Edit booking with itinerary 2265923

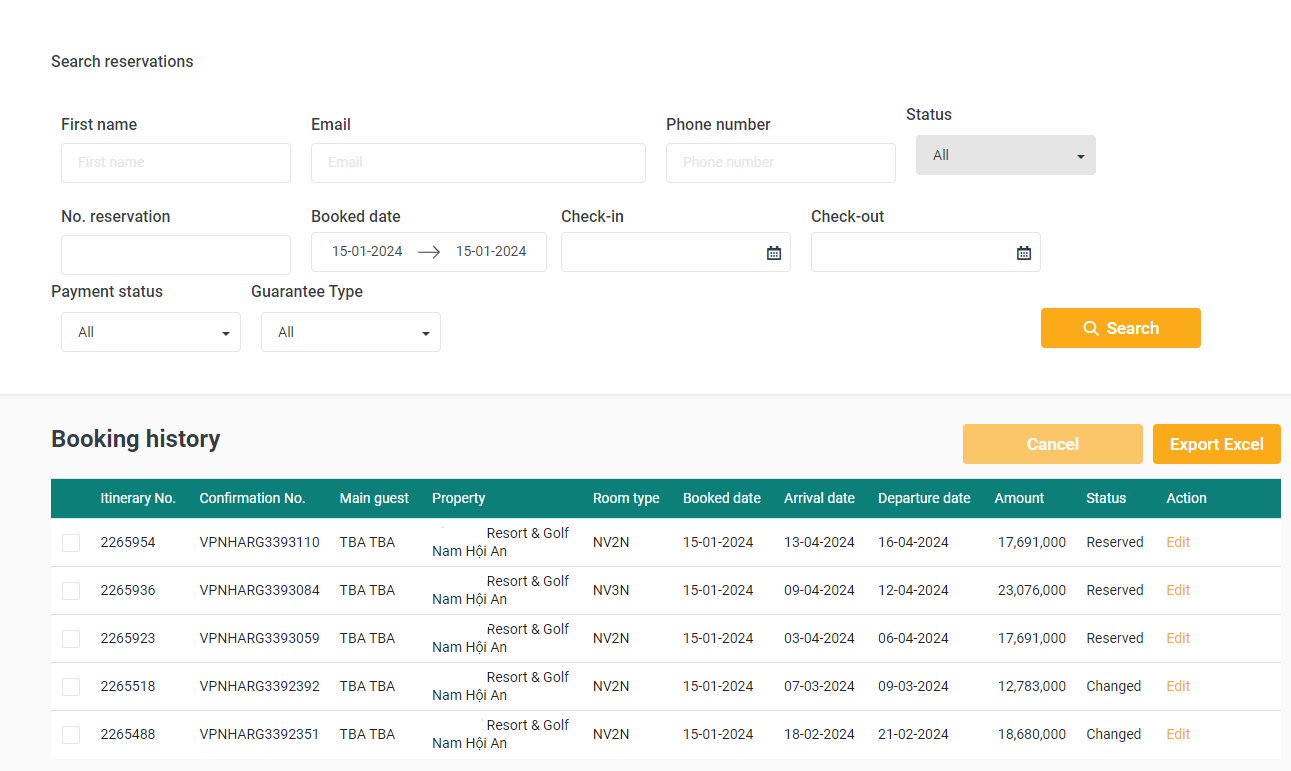pos(1178,638)
